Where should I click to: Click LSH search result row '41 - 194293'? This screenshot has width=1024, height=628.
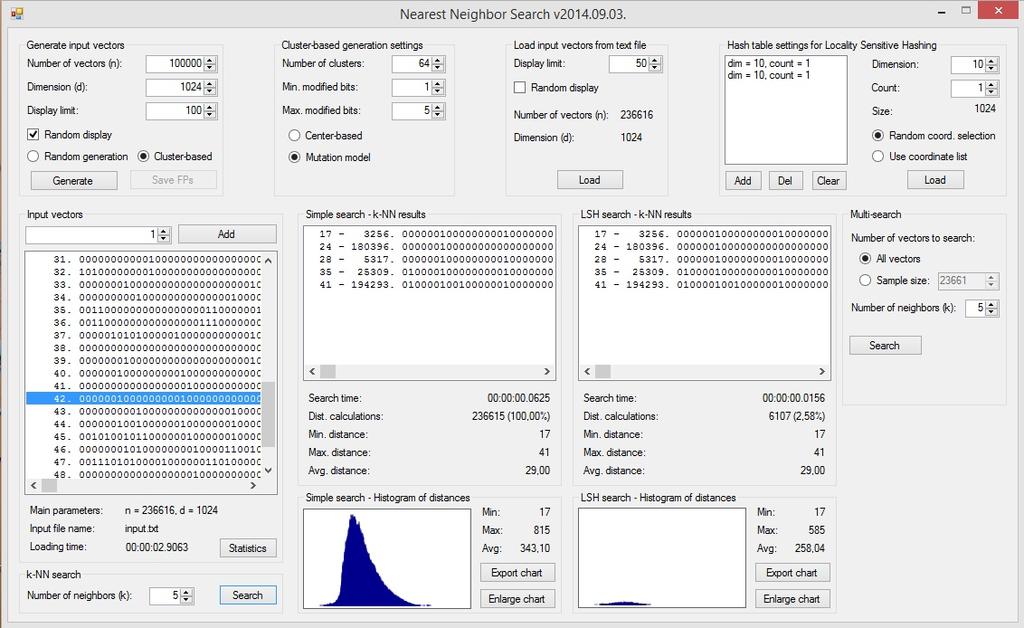704,285
